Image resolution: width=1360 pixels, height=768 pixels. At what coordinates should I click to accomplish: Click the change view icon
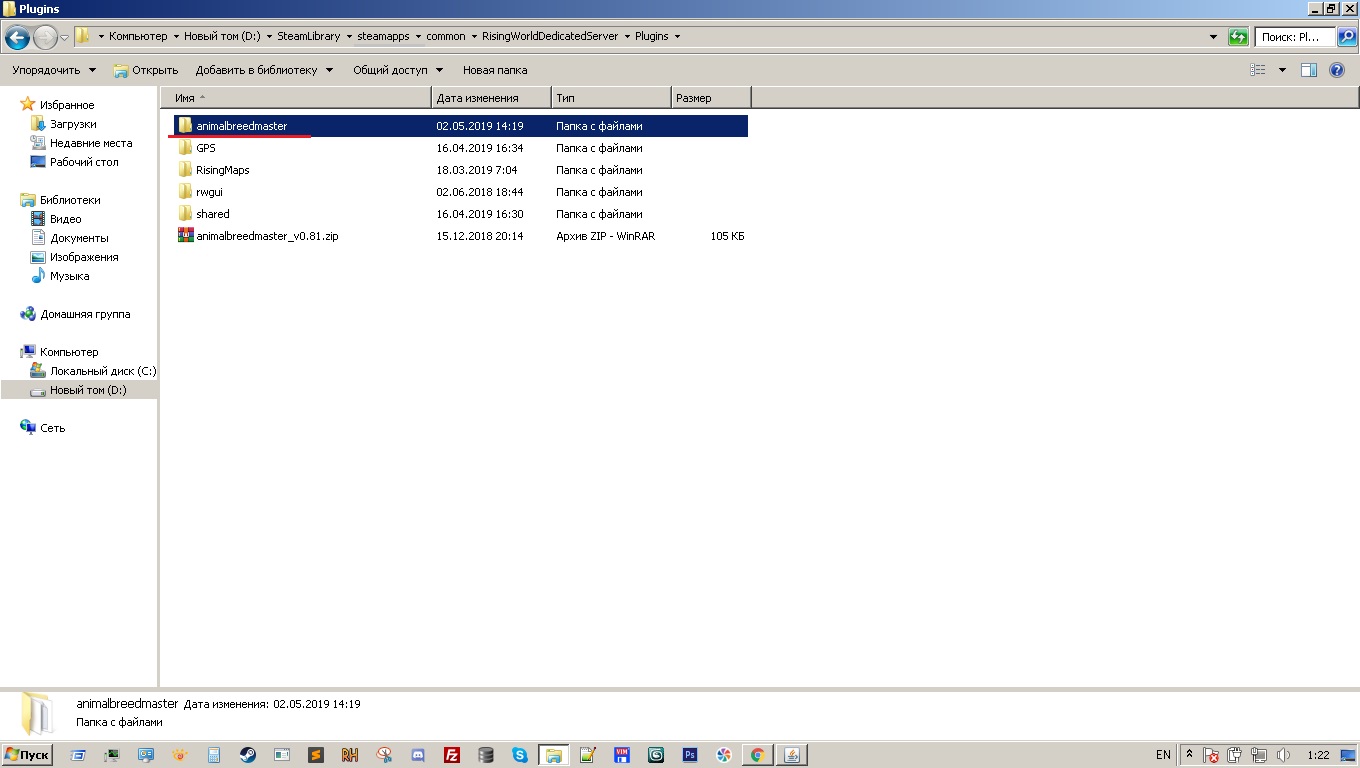coord(1258,70)
